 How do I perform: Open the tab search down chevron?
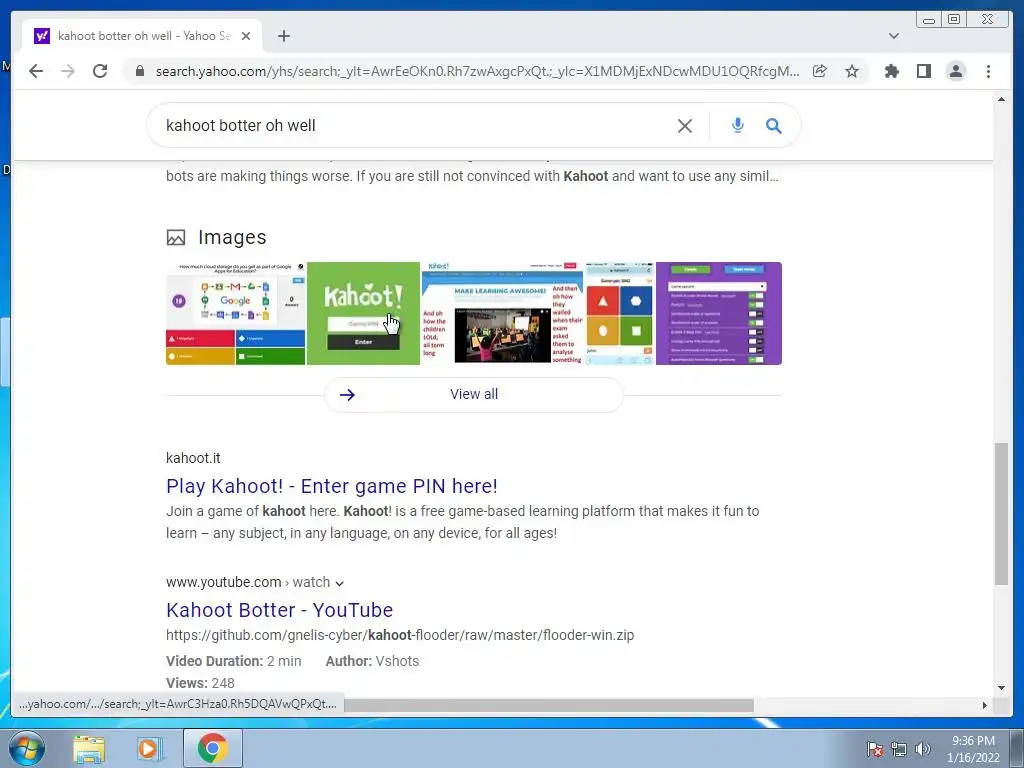[893, 36]
